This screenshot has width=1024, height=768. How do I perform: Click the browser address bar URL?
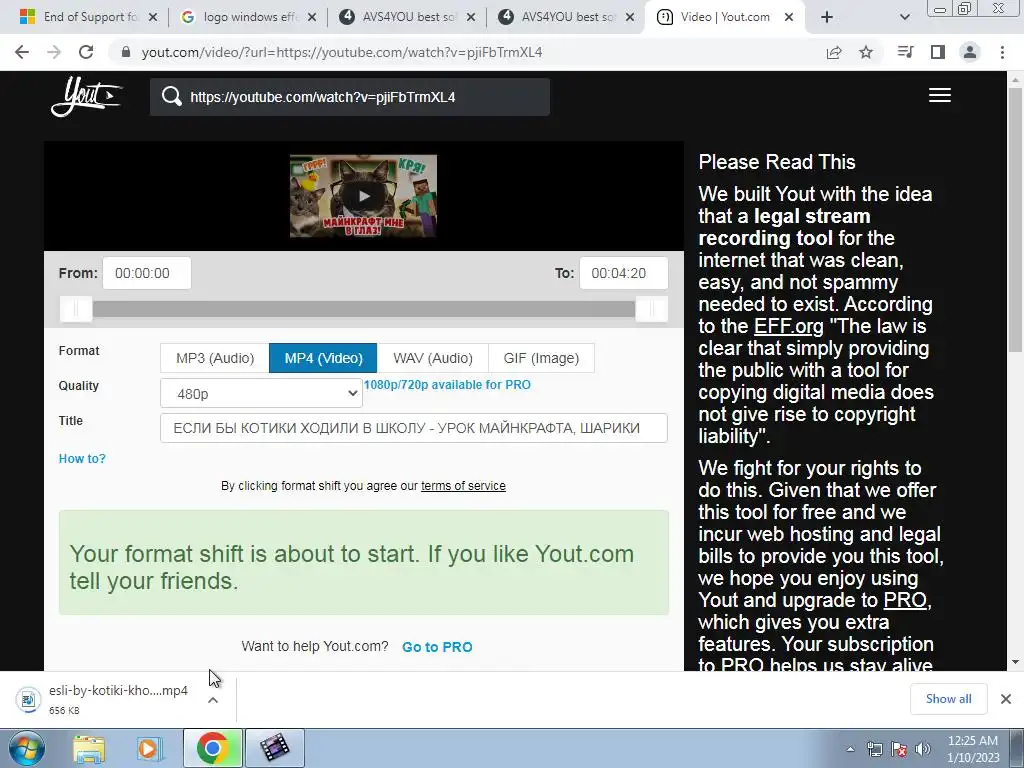tap(342, 52)
